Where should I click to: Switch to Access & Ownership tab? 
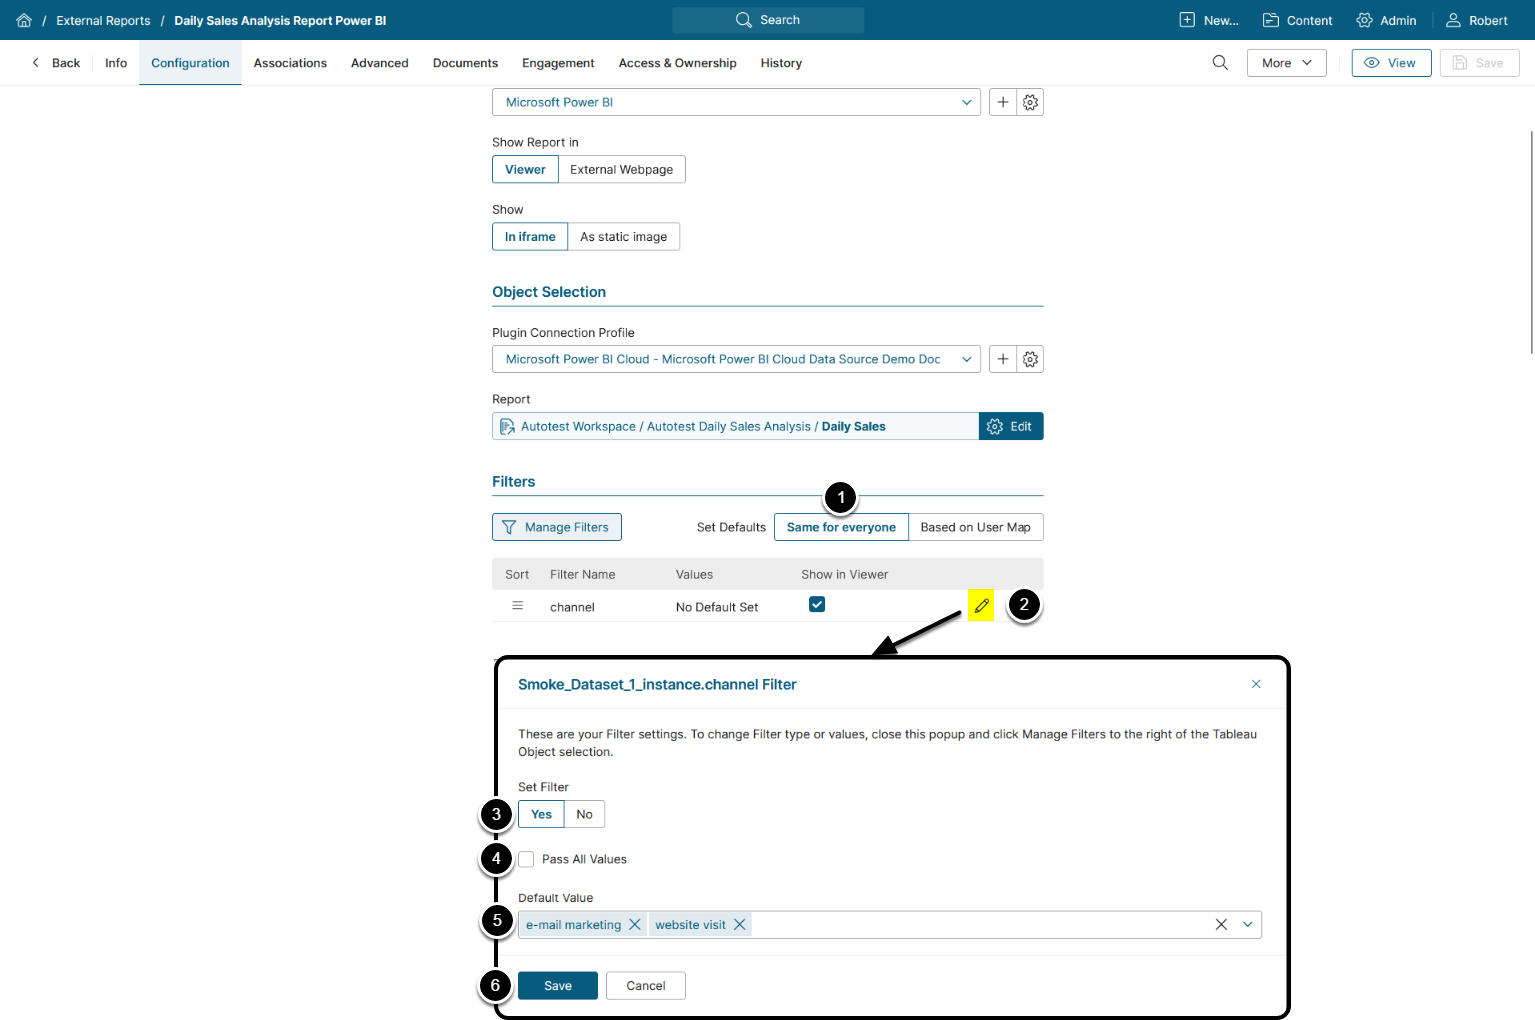[x=678, y=63]
